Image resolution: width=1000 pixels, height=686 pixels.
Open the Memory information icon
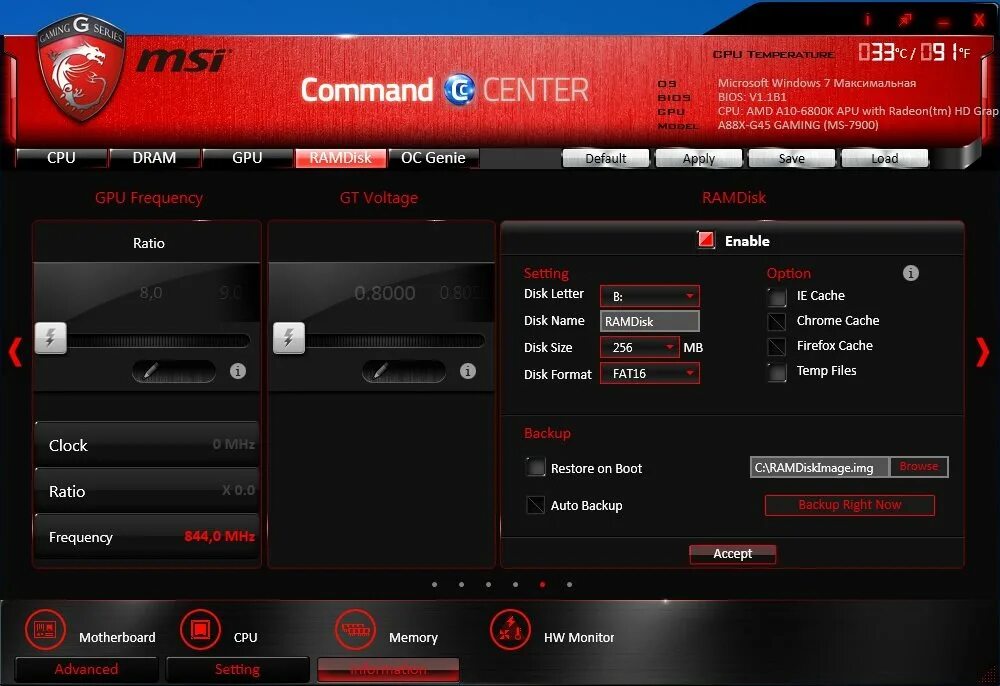[355, 630]
